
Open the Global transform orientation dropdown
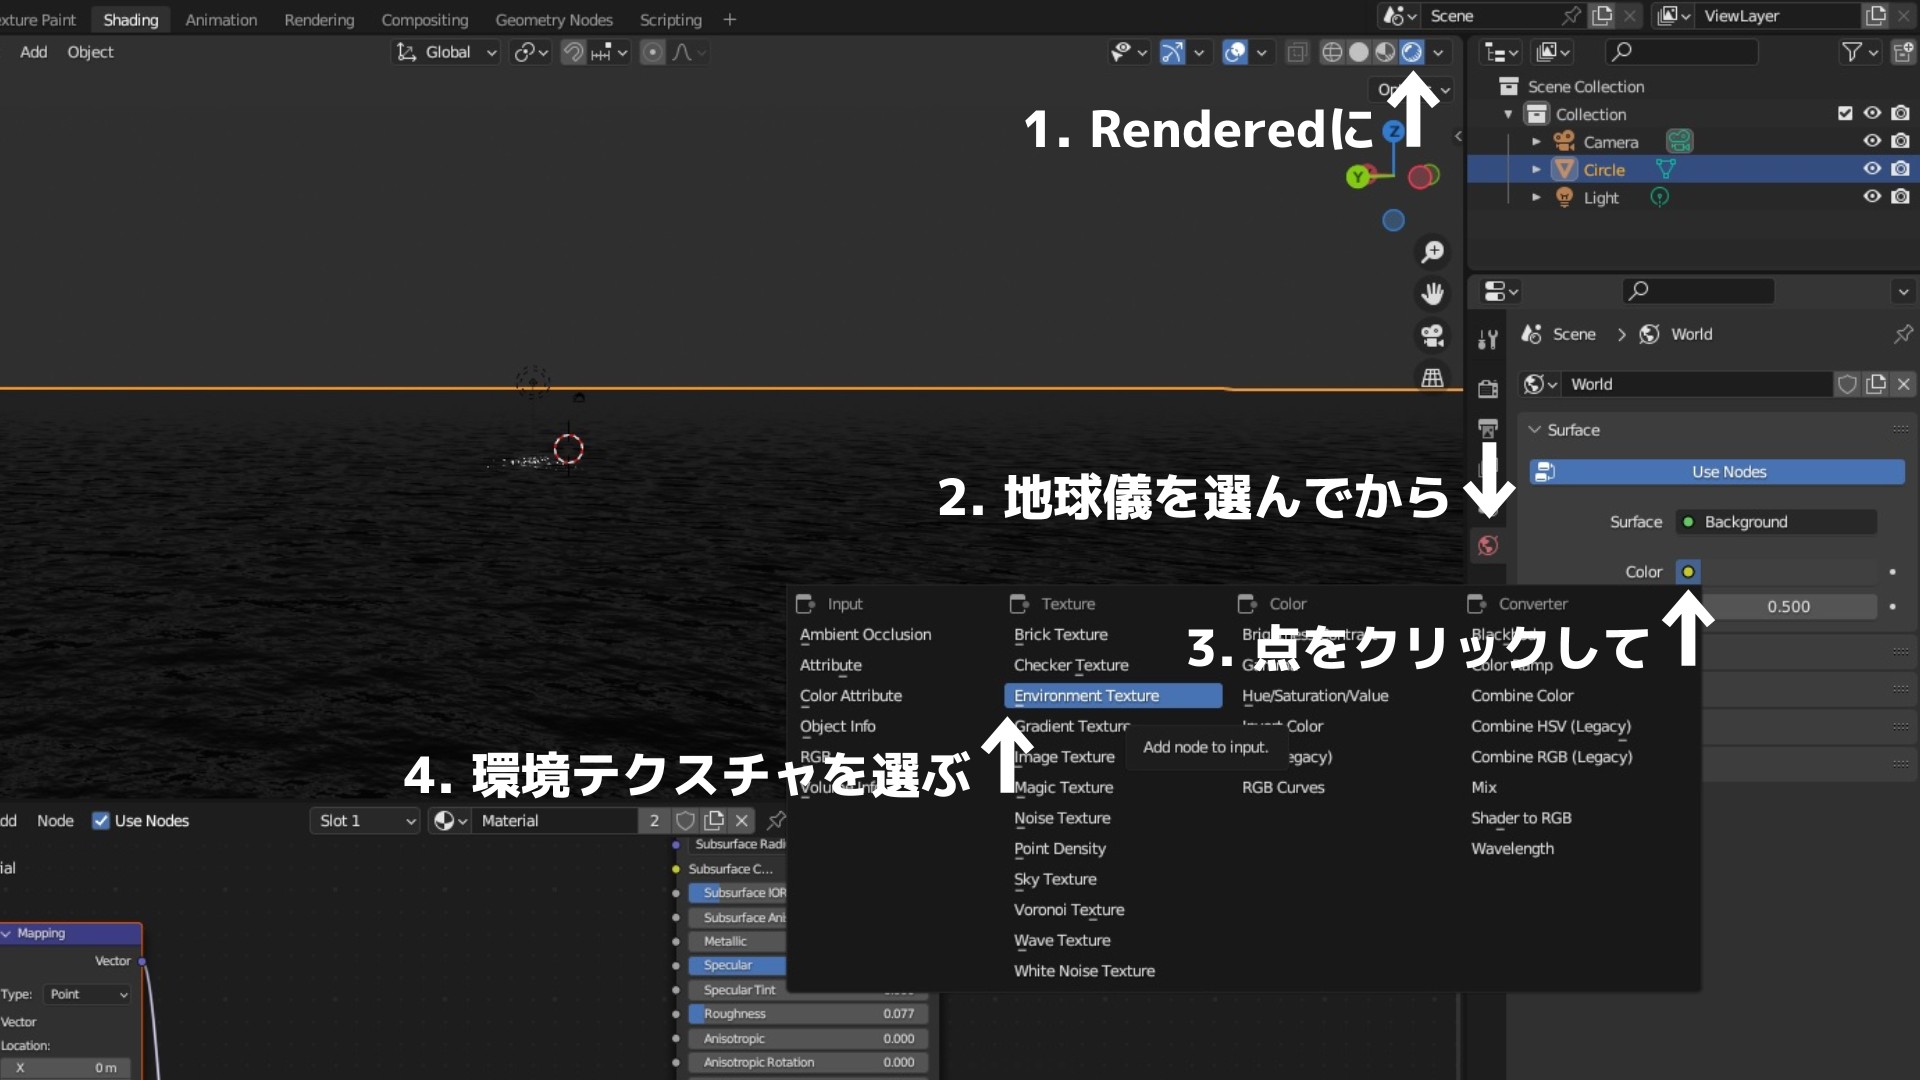[x=447, y=52]
